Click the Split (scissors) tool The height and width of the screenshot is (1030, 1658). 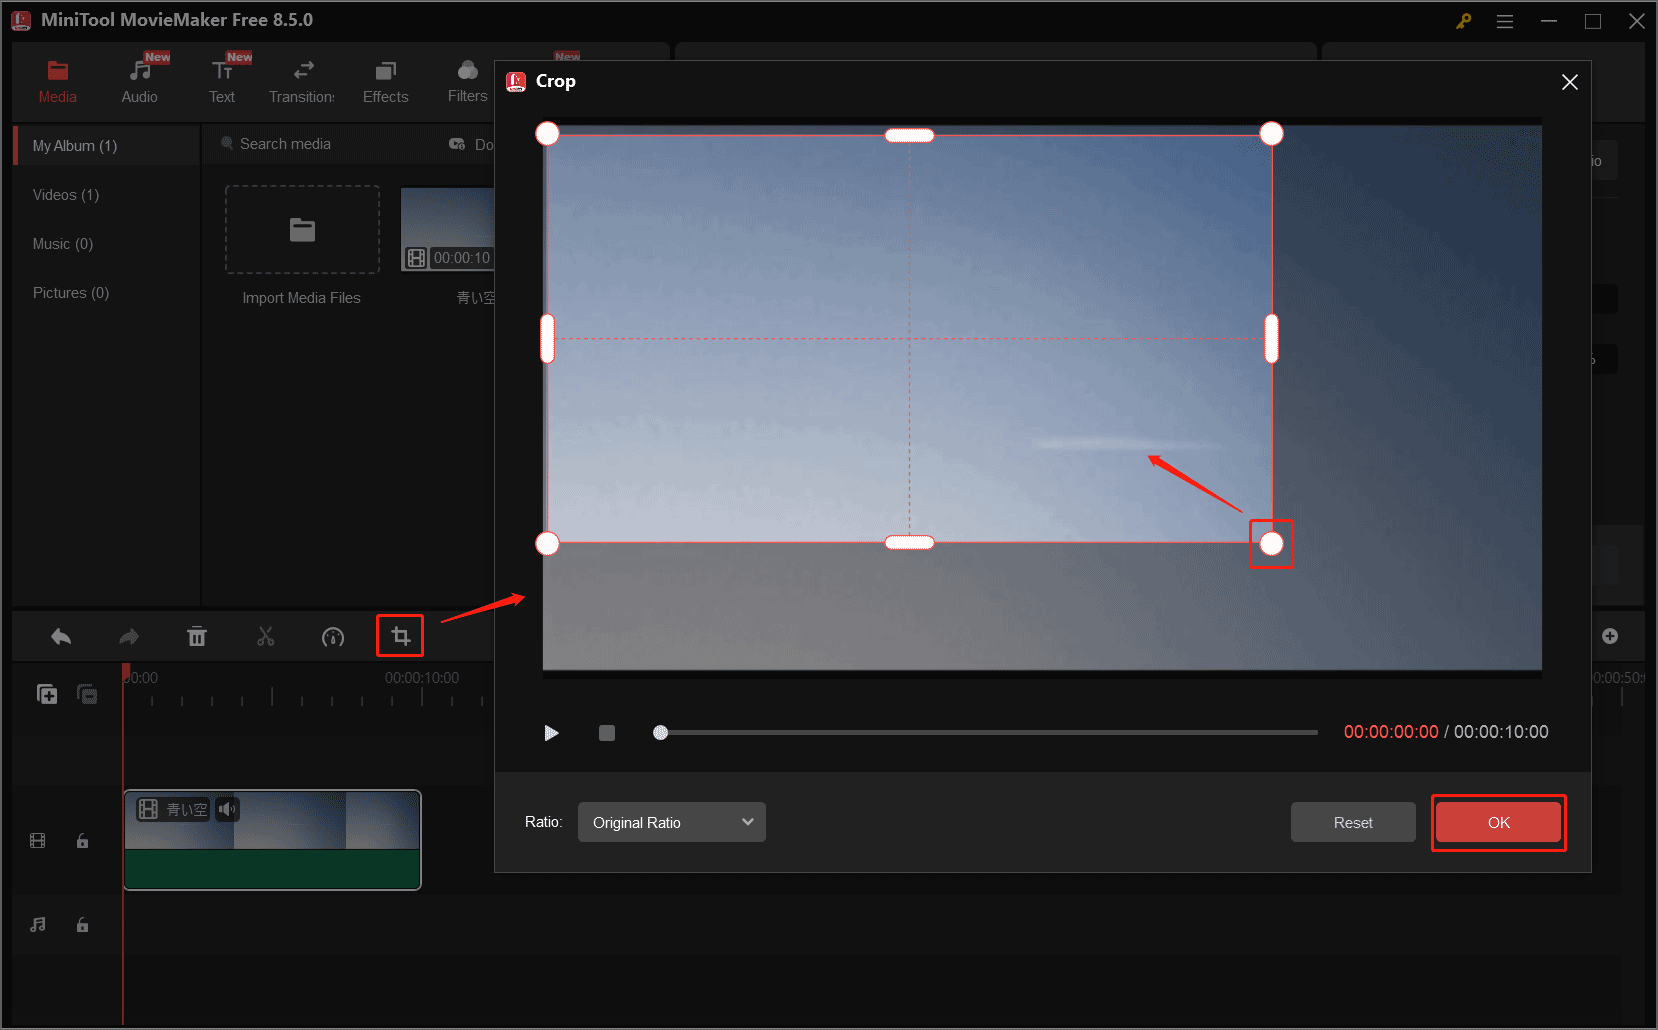pyautogui.click(x=265, y=636)
